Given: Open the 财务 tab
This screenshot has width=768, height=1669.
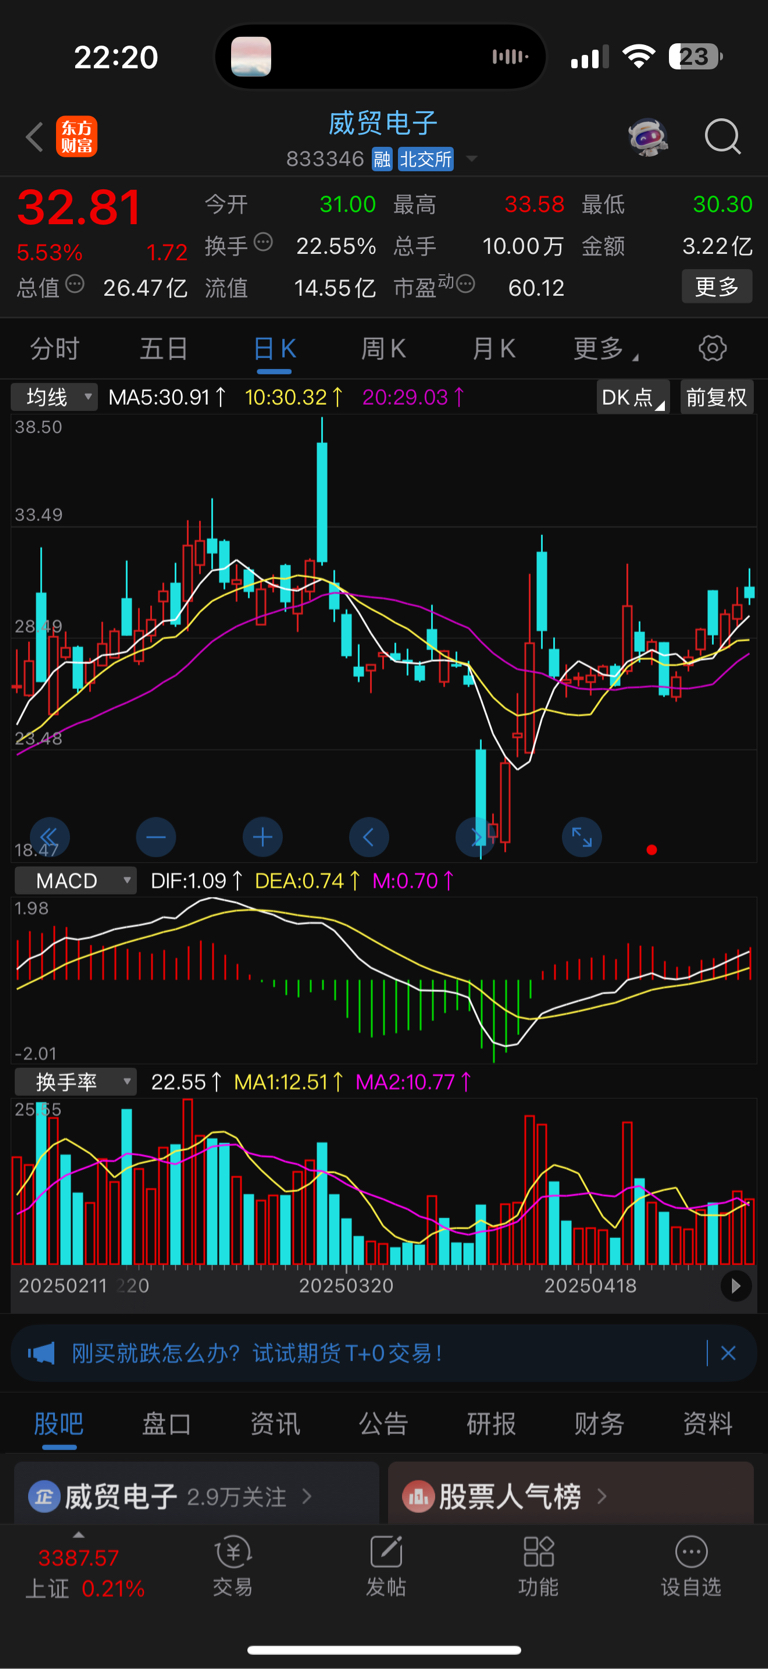Looking at the screenshot, I should [x=600, y=1423].
